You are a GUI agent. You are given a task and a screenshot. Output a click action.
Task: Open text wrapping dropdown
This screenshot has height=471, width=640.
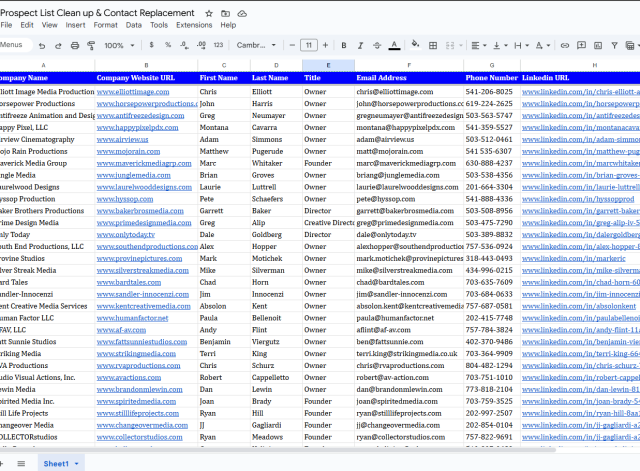(521, 45)
